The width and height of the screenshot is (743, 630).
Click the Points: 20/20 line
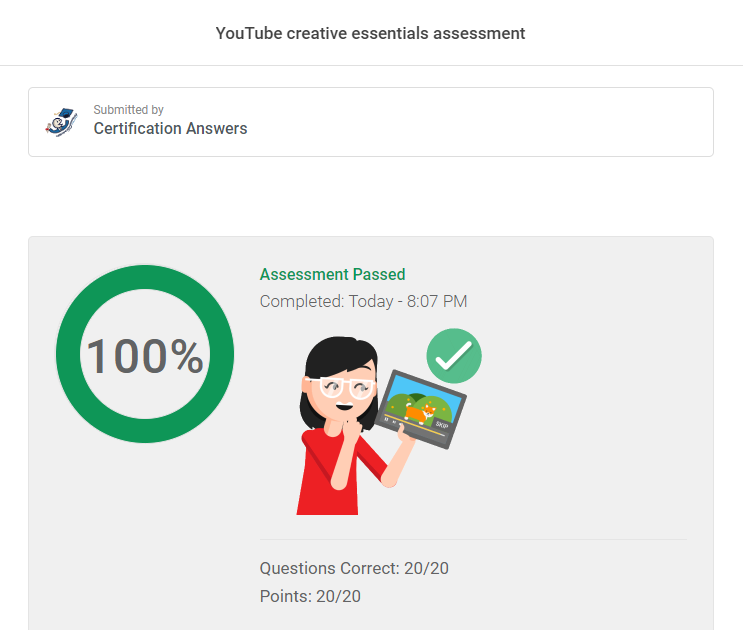pos(310,596)
